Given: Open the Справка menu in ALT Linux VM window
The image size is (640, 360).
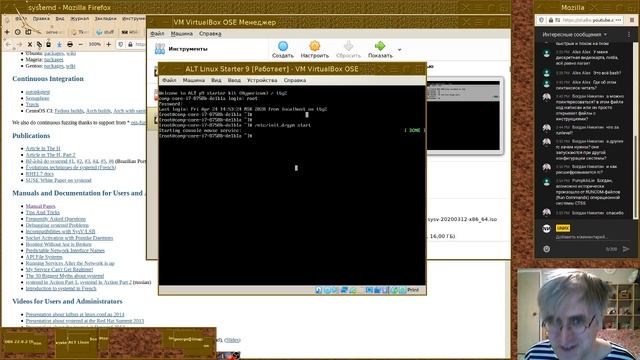Looking at the screenshot, I should [295, 80].
